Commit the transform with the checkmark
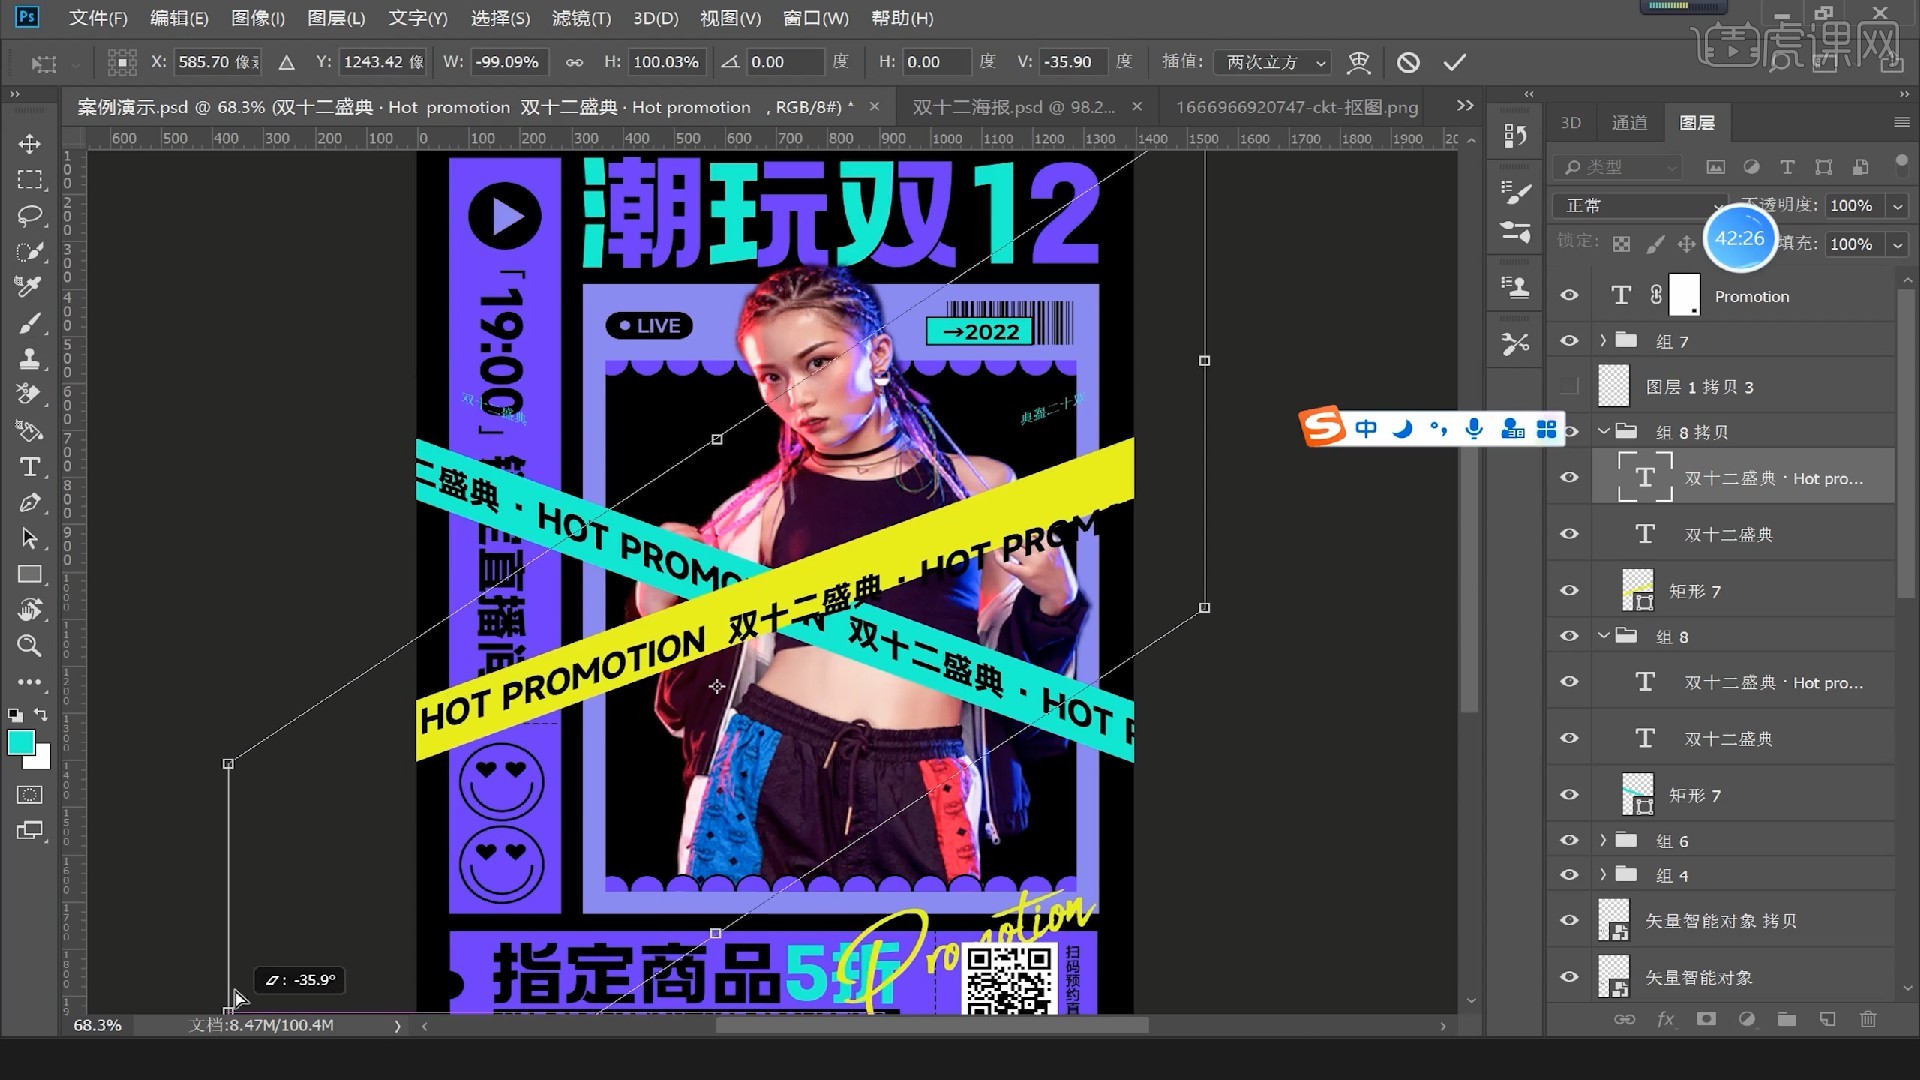 coord(1455,62)
